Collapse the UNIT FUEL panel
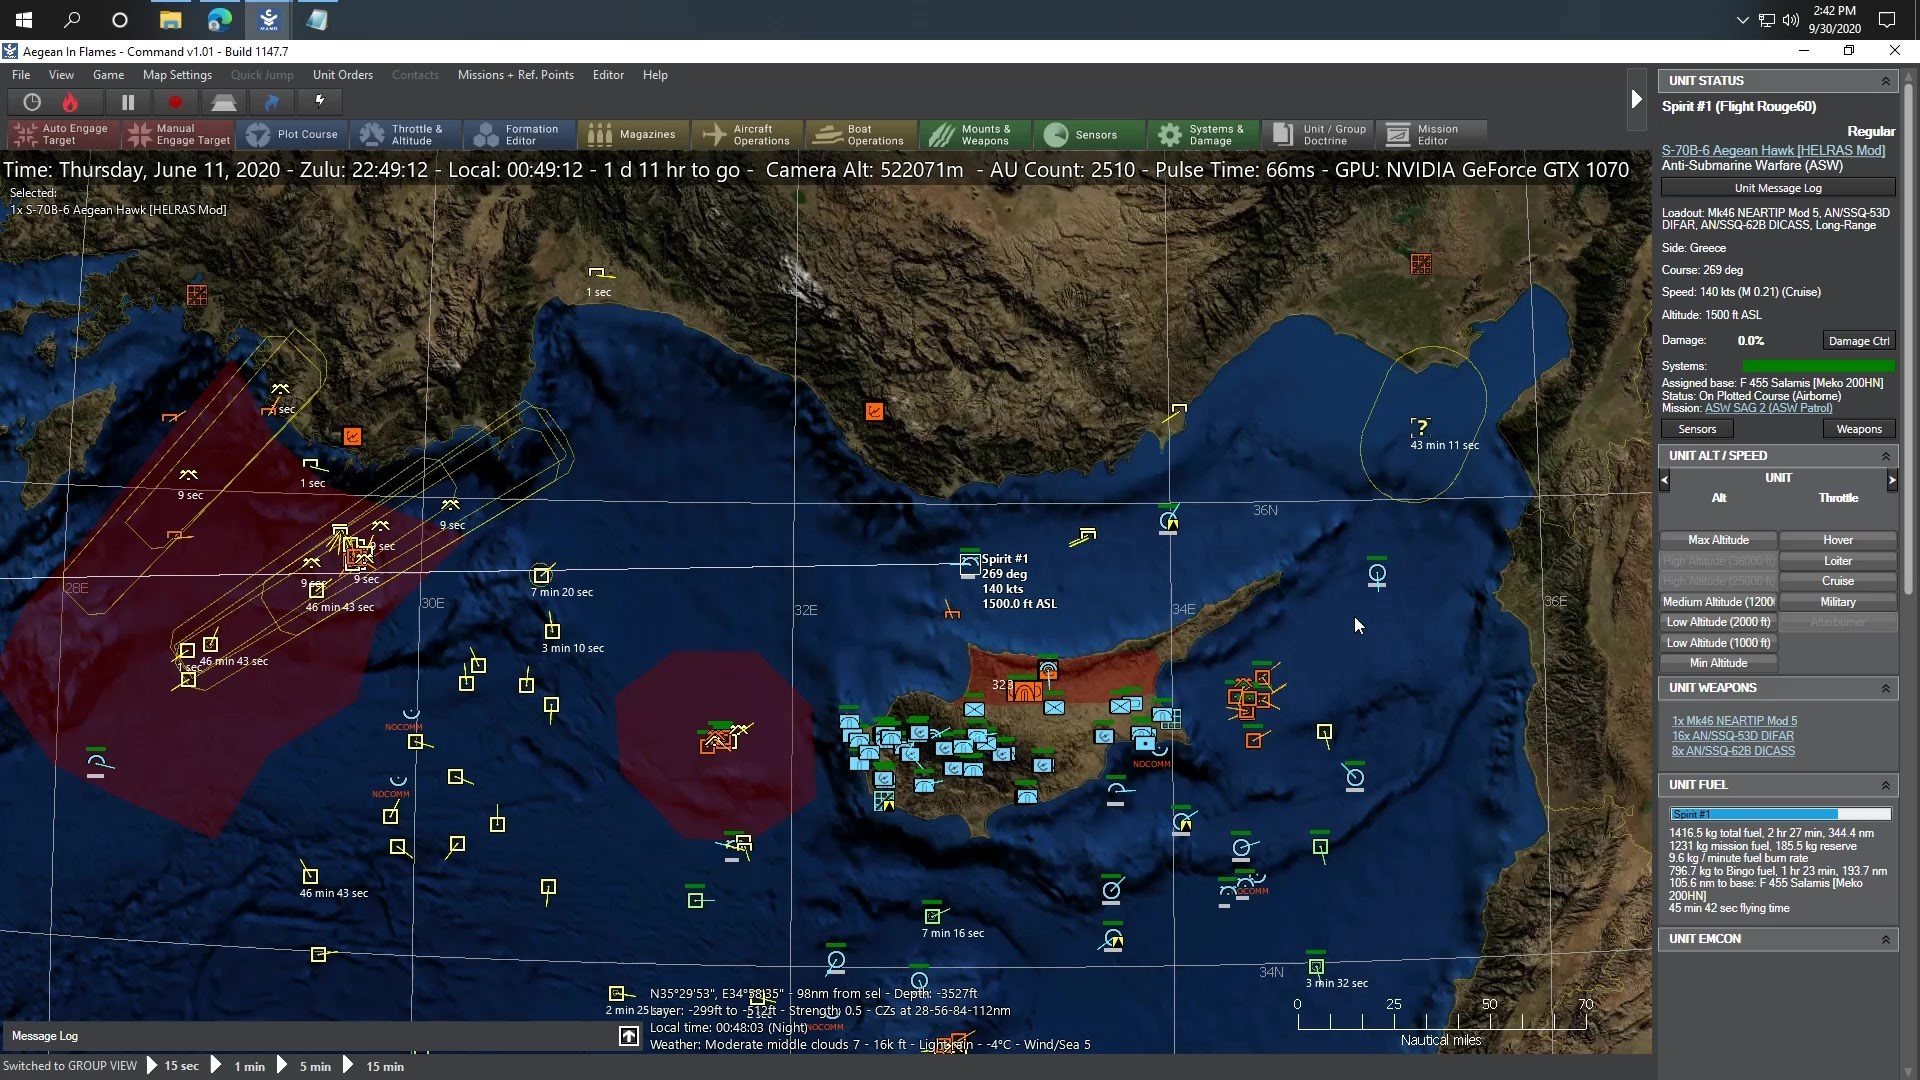 [1886, 785]
